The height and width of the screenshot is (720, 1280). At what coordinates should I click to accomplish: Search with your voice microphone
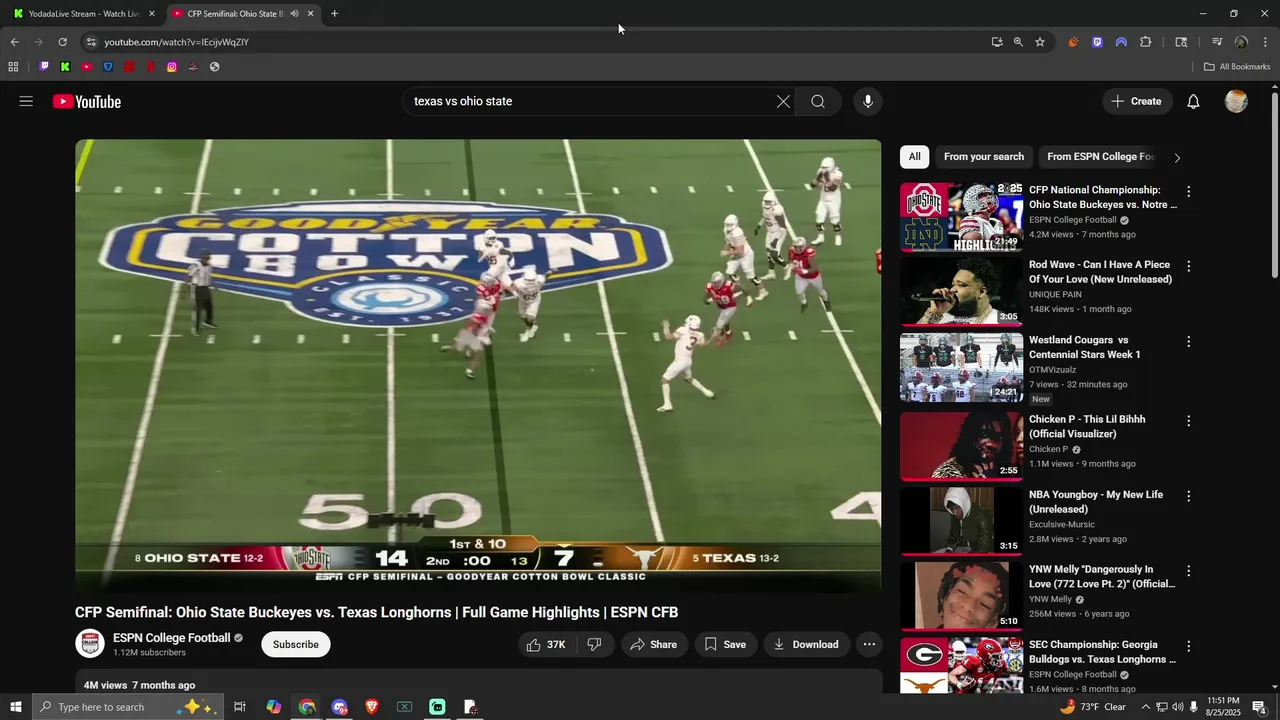pyautogui.click(x=868, y=101)
